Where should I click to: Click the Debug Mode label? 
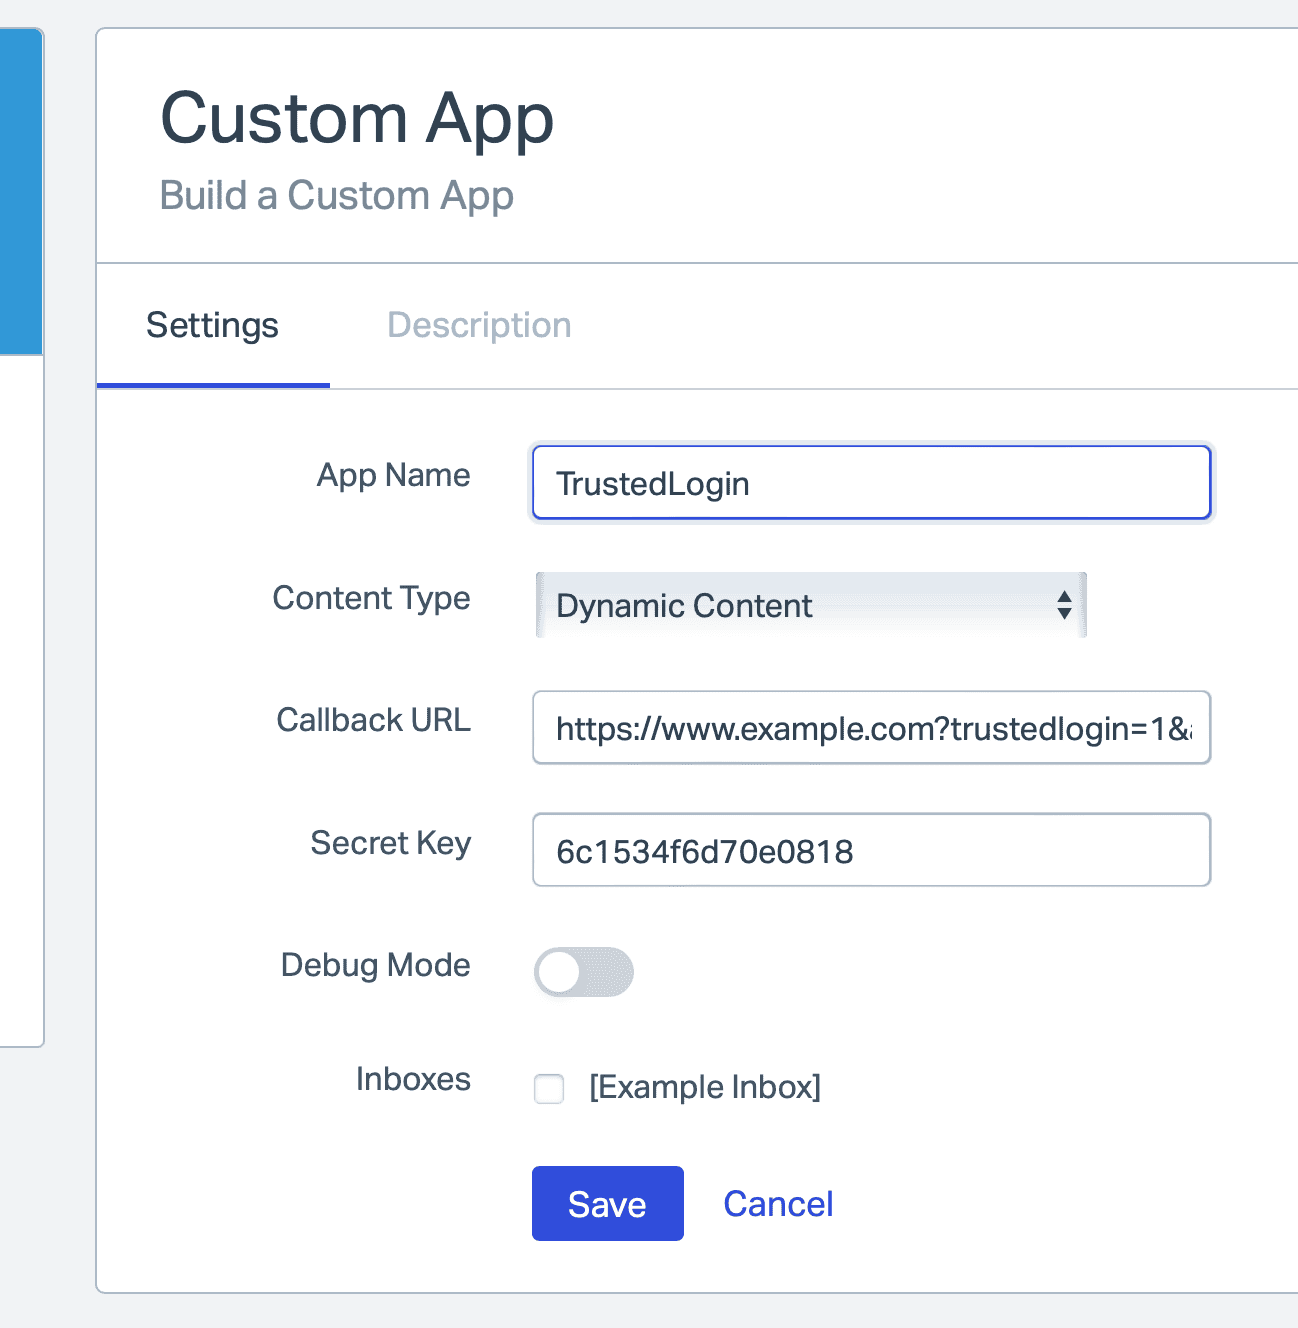click(x=376, y=965)
